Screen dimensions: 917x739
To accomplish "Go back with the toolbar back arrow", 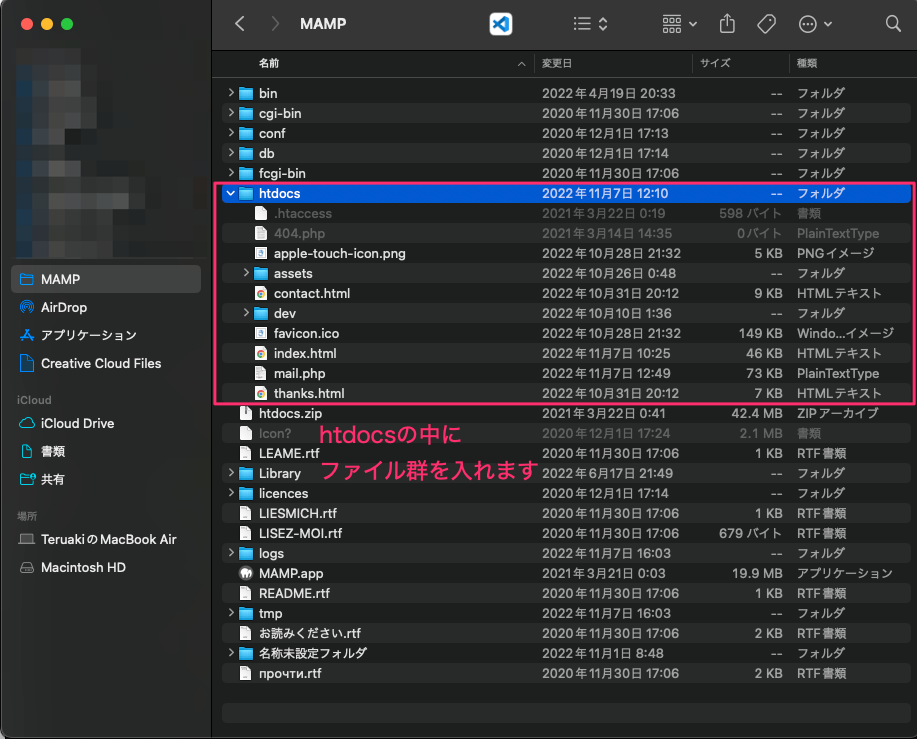I will coord(239,24).
